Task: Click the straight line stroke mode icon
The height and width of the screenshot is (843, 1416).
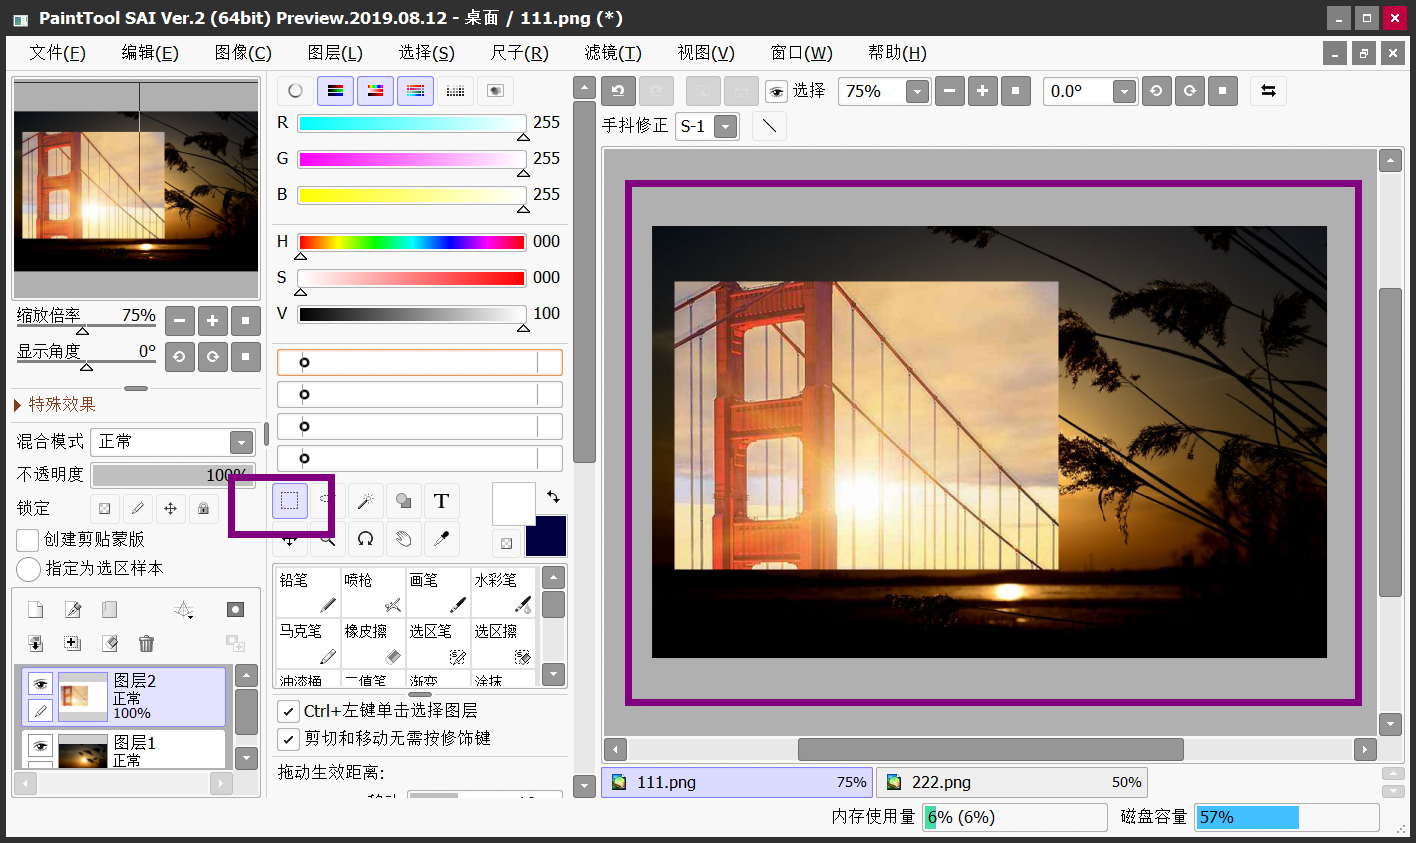Action: click(x=769, y=126)
